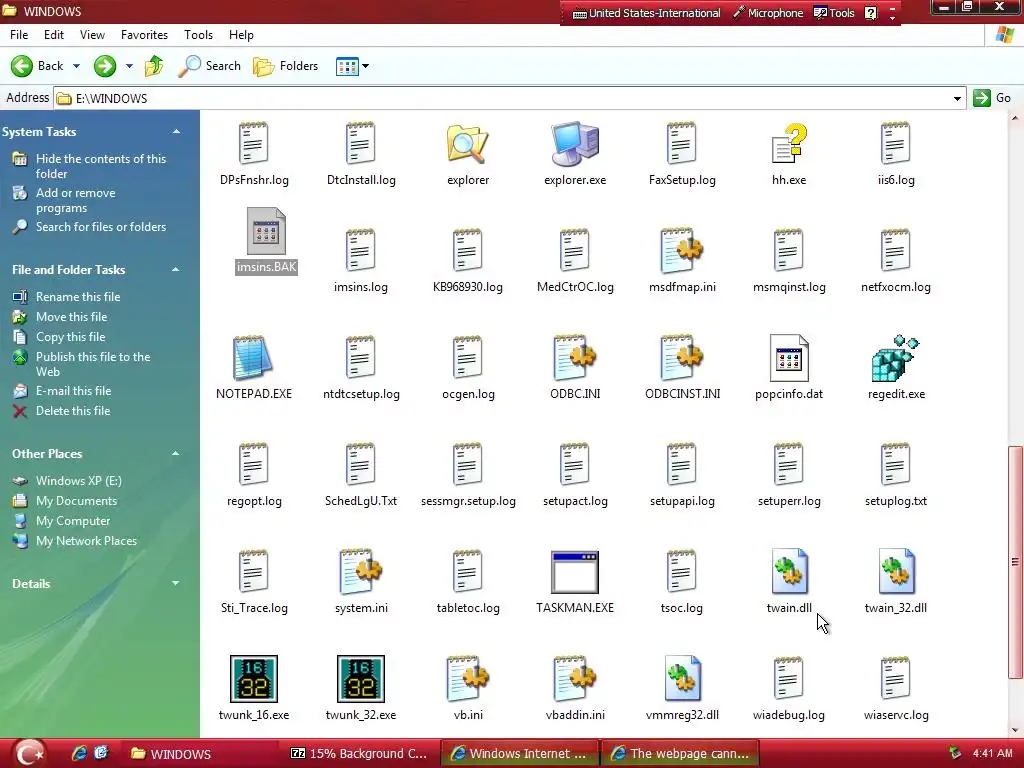Click the vertical scrollbar thumb

click(x=1015, y=562)
